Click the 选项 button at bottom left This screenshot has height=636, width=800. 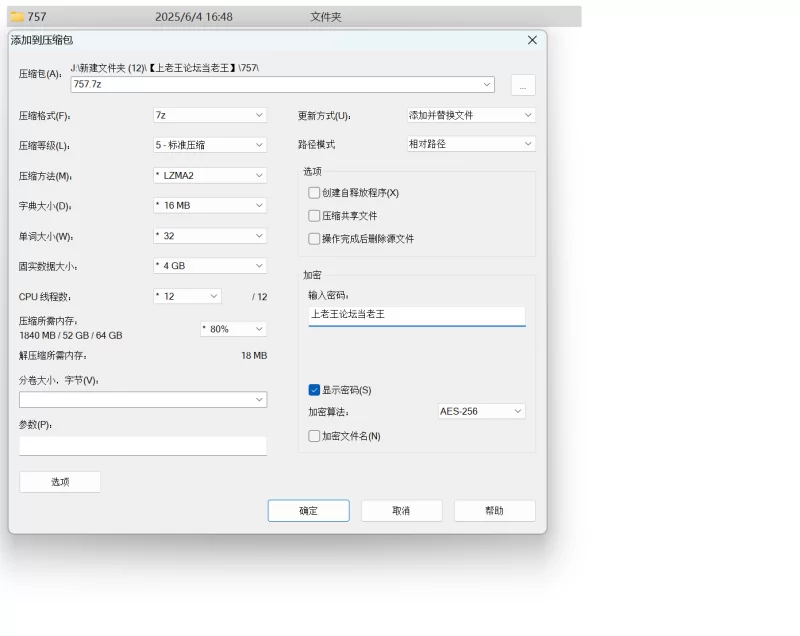(x=60, y=482)
